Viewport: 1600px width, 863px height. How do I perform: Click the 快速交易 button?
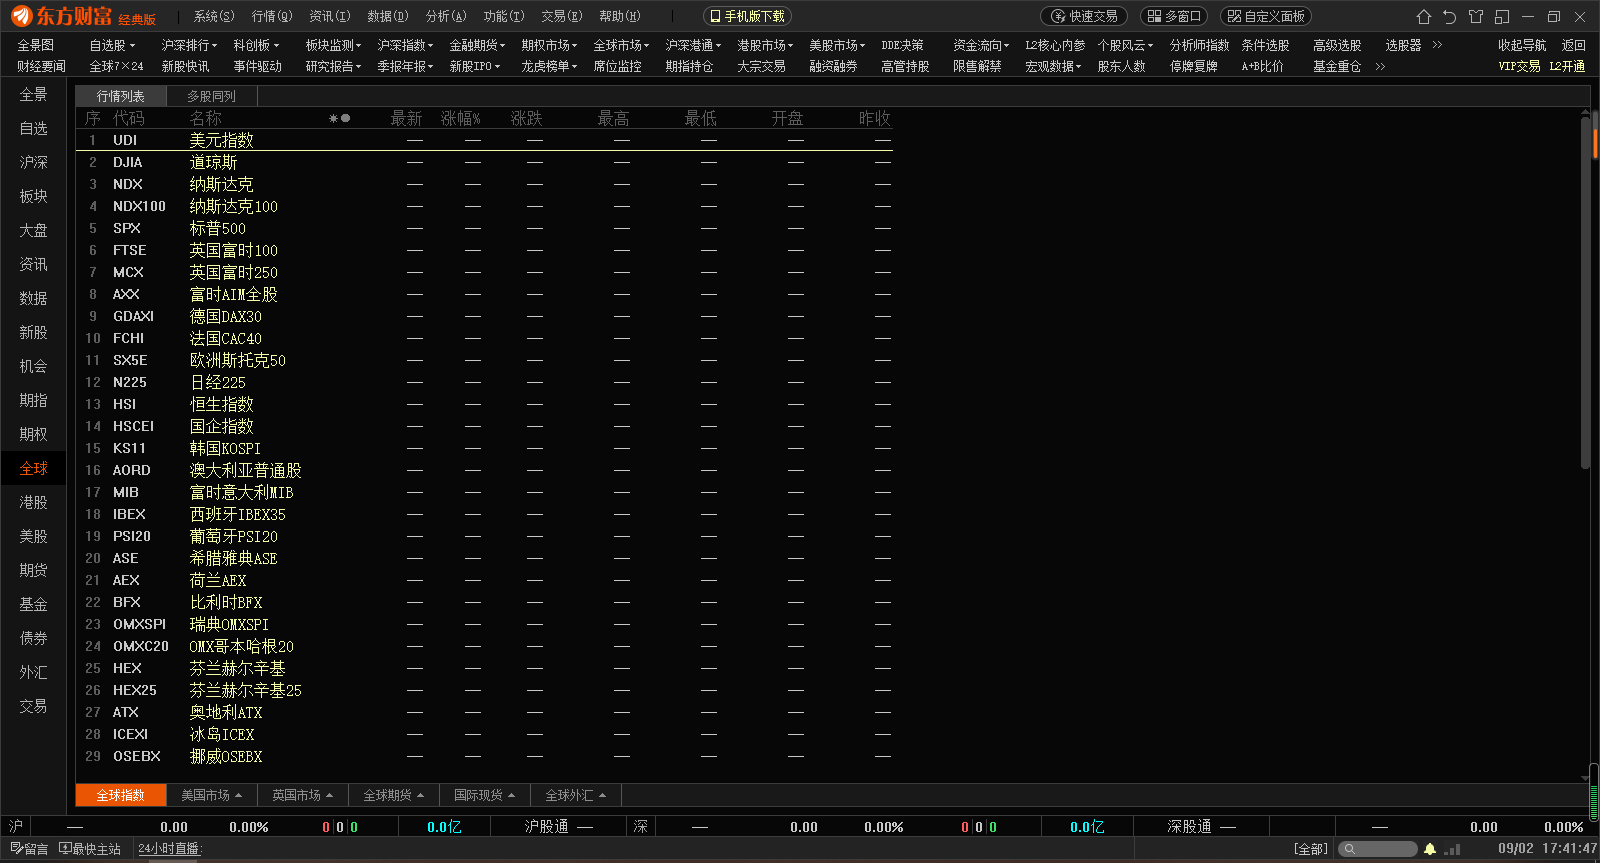[1084, 16]
